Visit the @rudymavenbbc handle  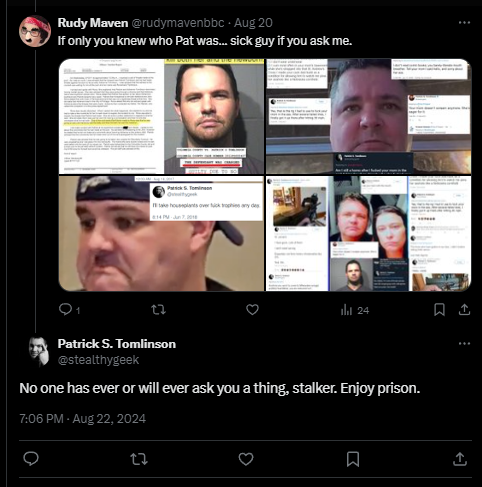(178, 23)
